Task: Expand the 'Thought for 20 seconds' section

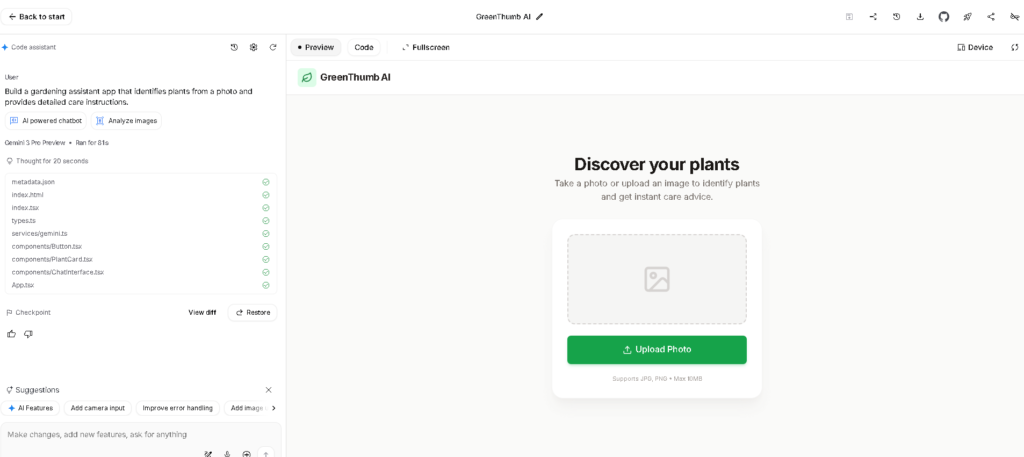Action: (50, 161)
